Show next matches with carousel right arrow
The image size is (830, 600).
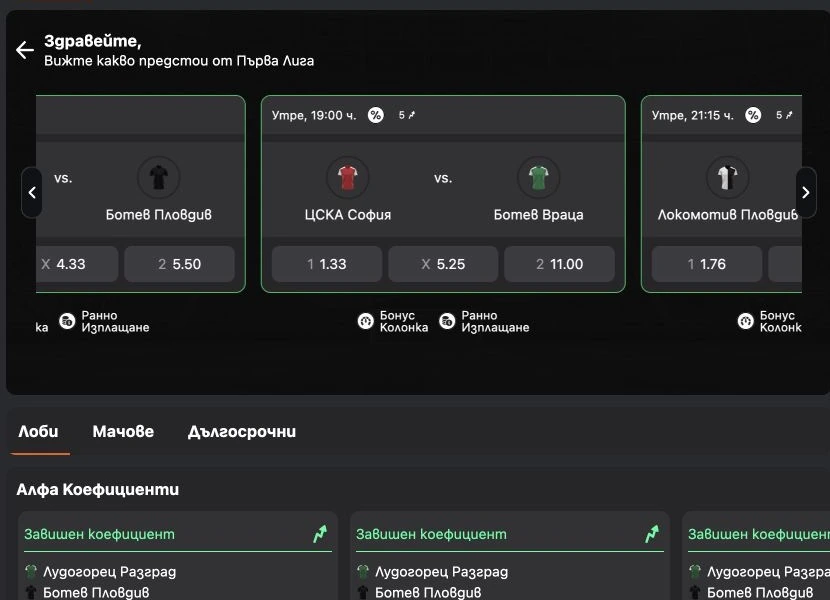pos(806,192)
